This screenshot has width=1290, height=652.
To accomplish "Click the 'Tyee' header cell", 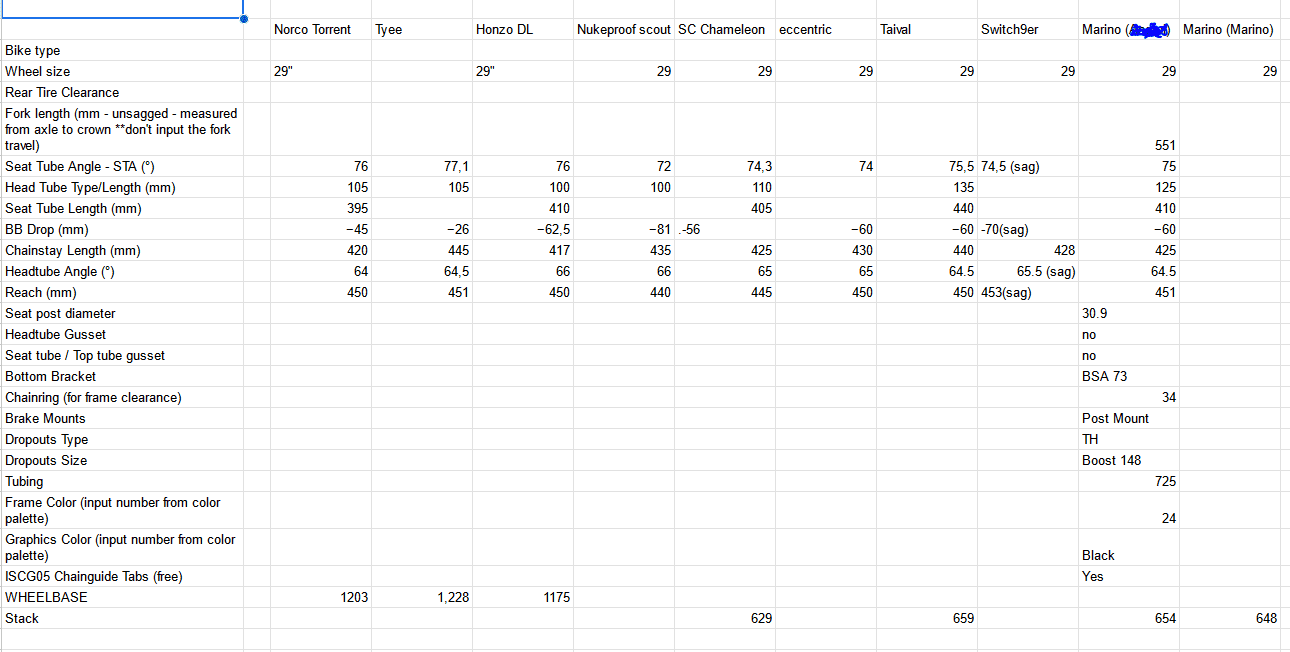I will tap(422, 30).
